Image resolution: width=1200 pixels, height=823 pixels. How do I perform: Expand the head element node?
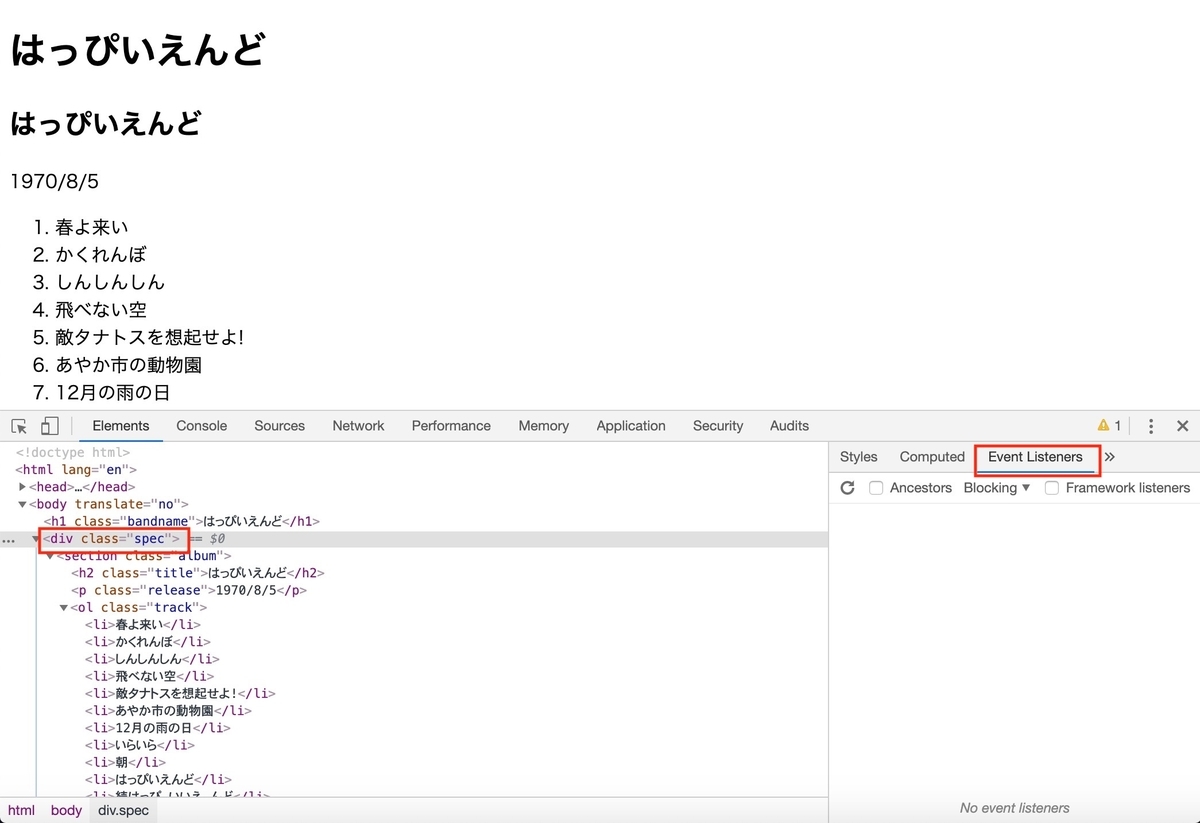[23, 487]
